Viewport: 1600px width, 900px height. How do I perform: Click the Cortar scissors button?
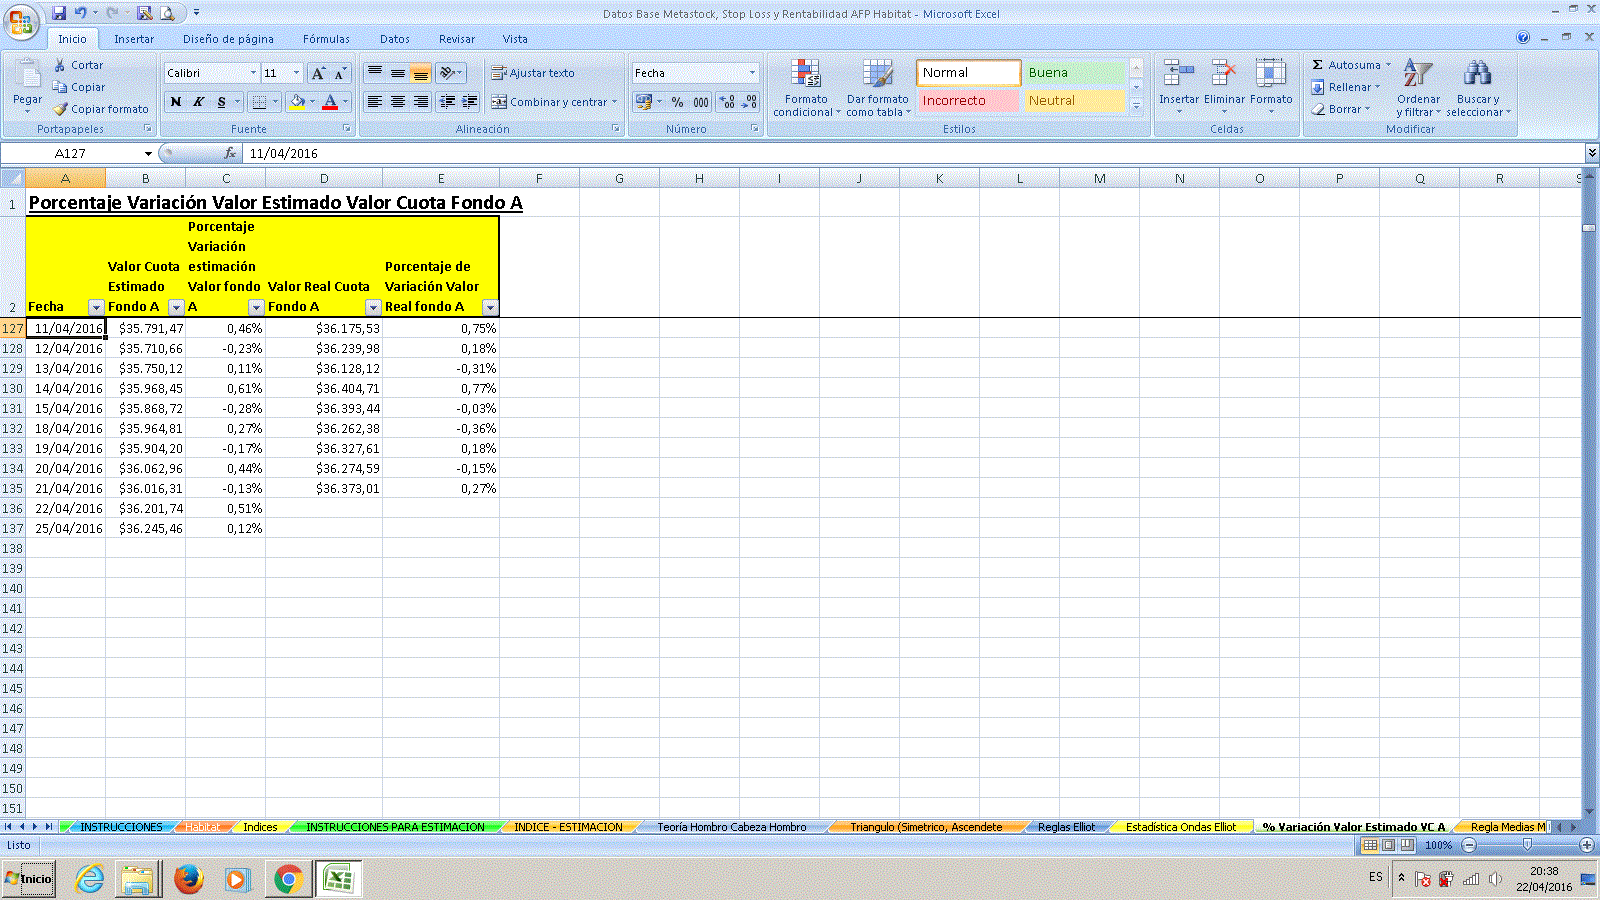pos(79,65)
